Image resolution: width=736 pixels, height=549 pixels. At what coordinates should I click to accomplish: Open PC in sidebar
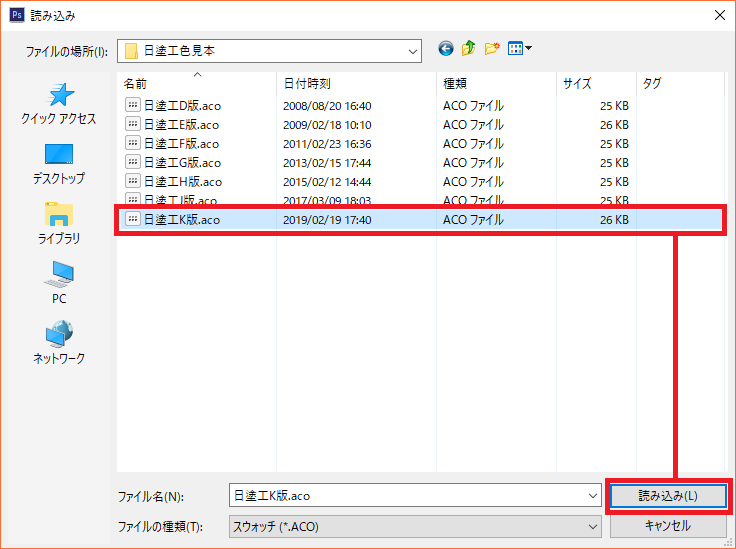59,283
